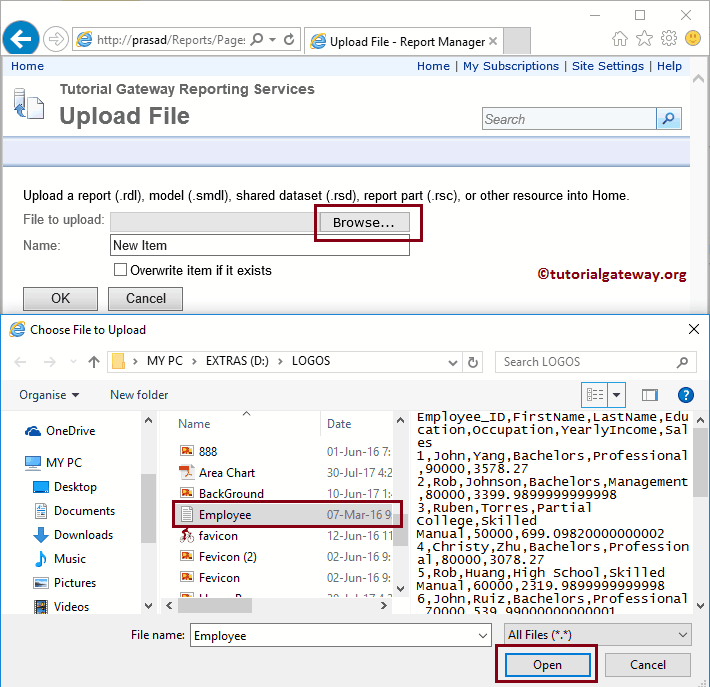Screen dimensions: 710x687
Task: Open the Desktop folder in sidebar
Action: click(x=65, y=487)
